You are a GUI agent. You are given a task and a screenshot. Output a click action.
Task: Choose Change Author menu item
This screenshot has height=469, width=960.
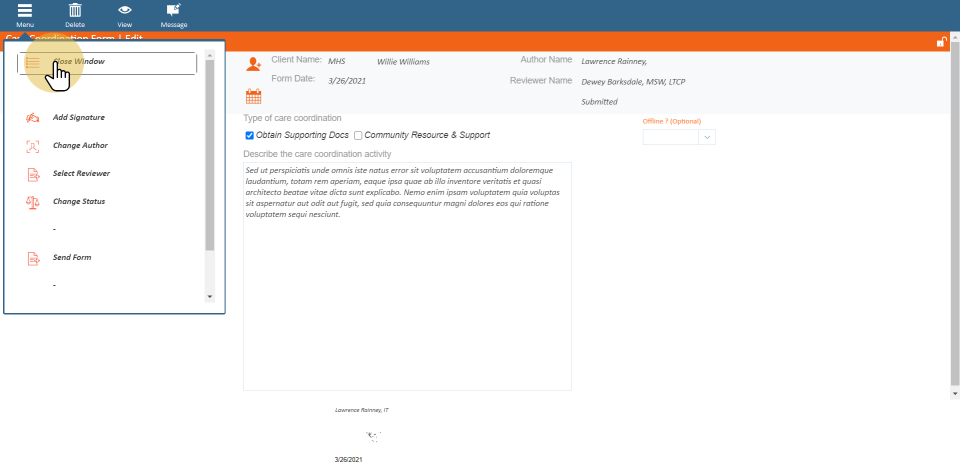coord(80,146)
